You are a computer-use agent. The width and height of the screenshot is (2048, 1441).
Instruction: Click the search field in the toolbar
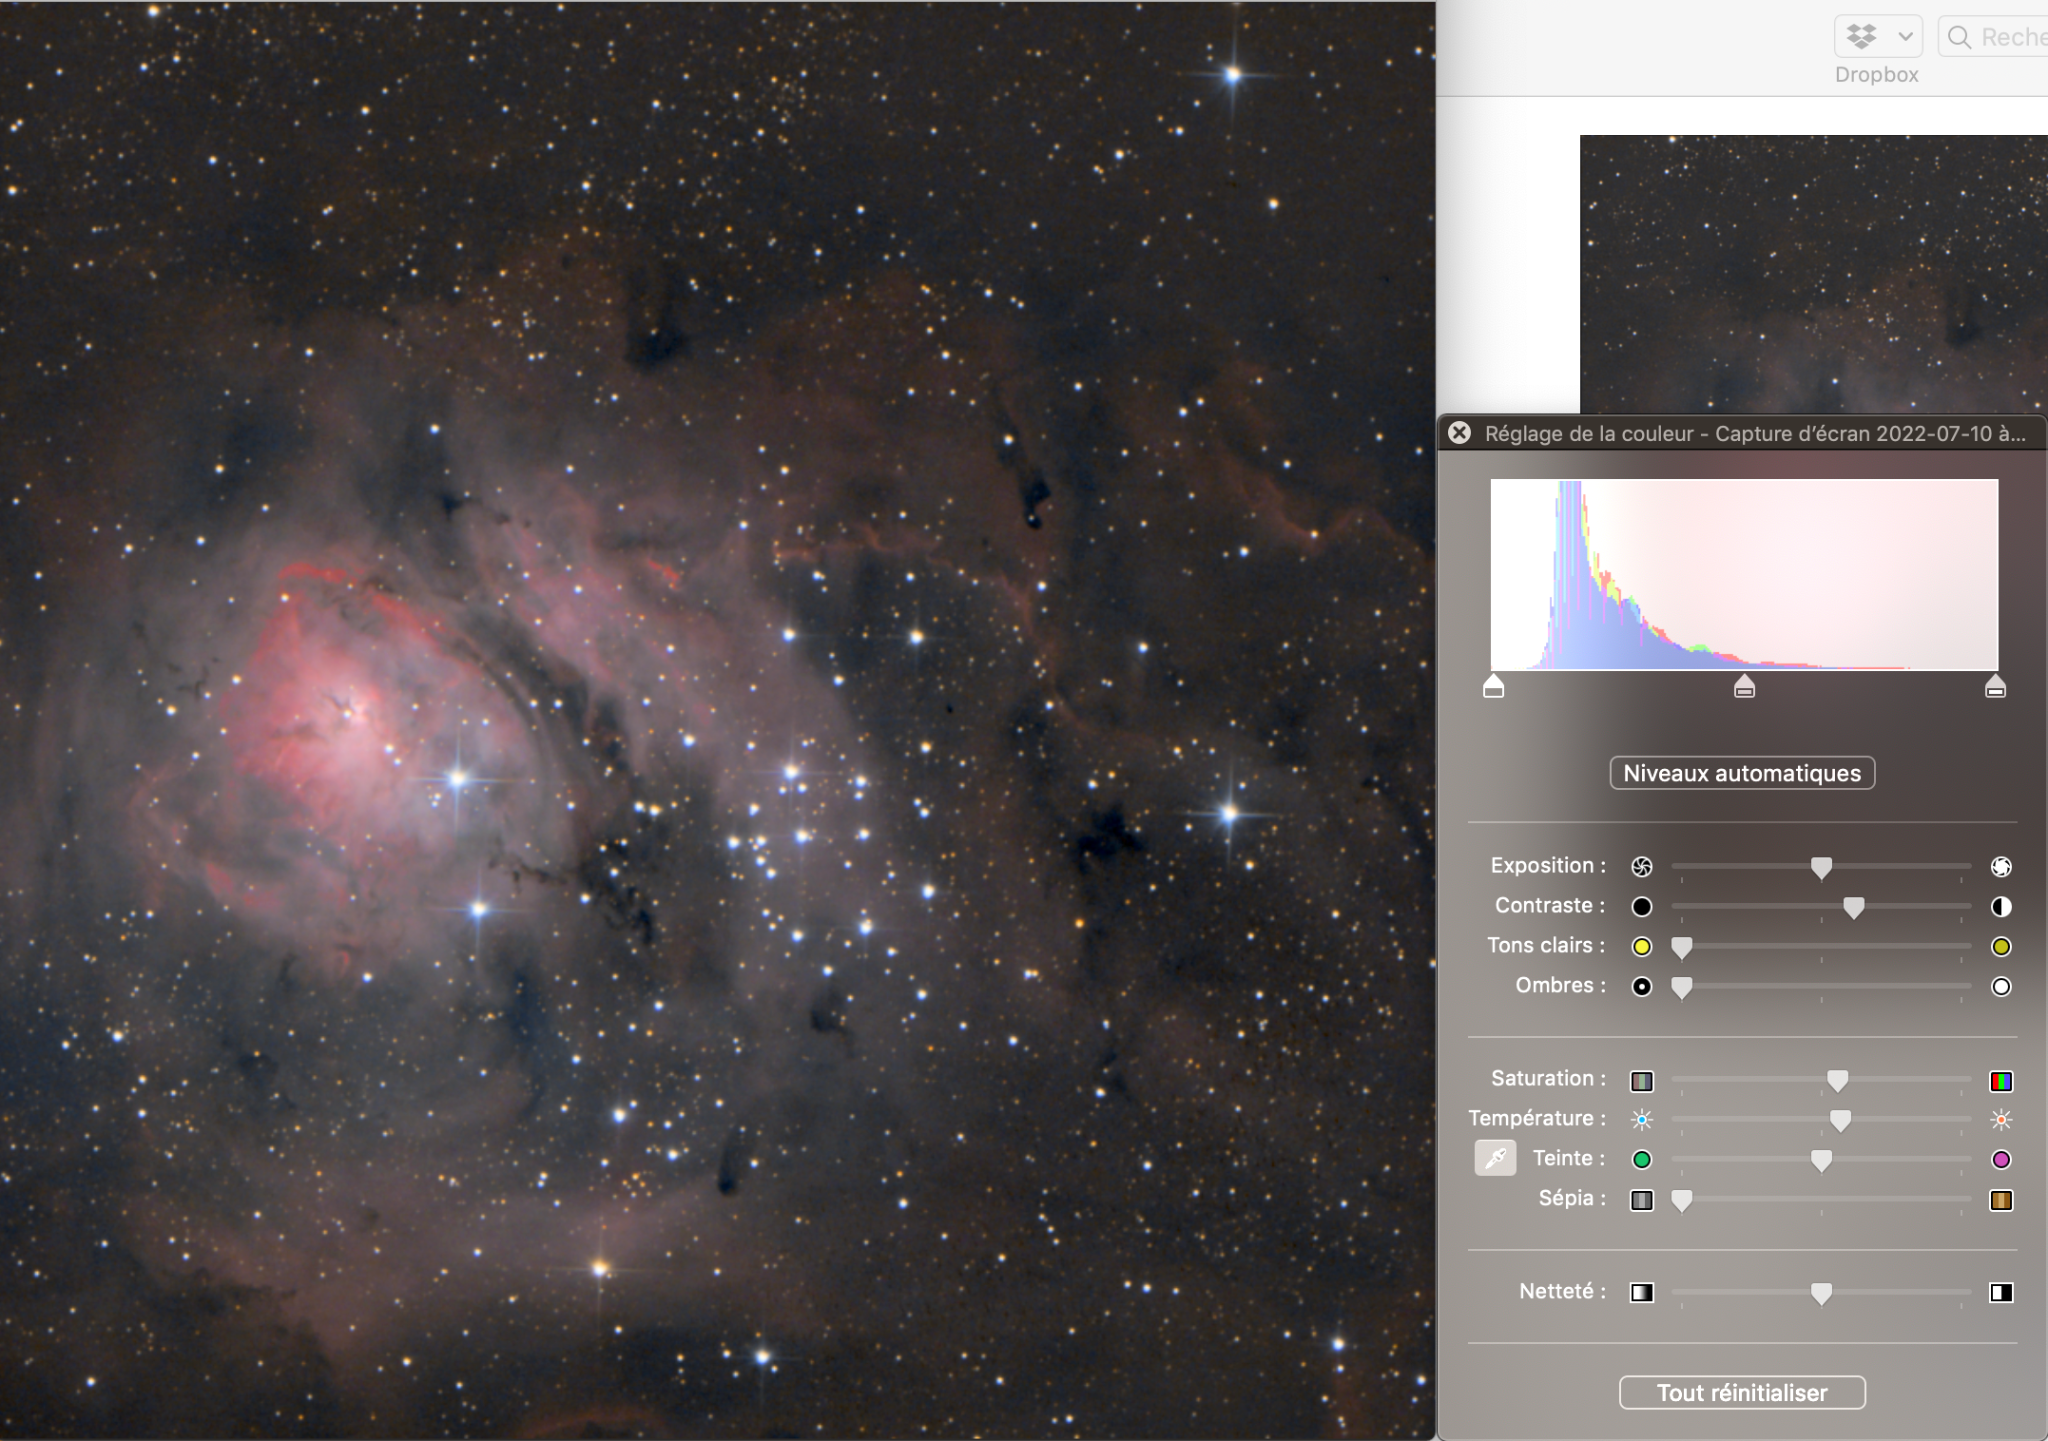point(1993,37)
